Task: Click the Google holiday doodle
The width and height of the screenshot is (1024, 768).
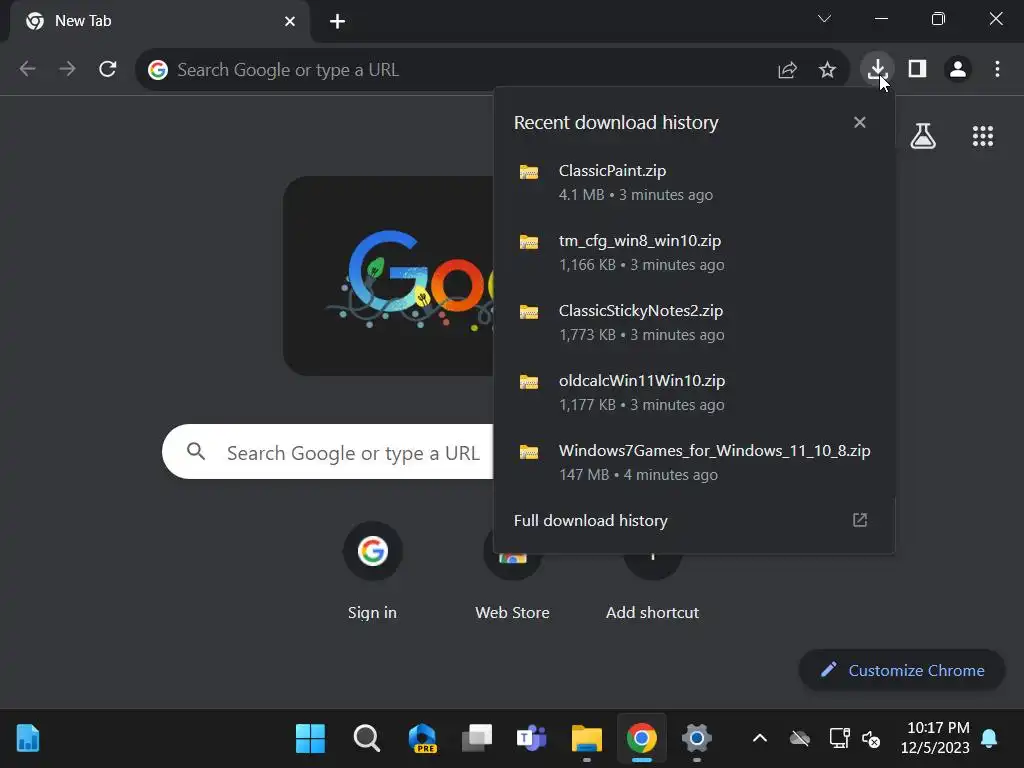Action: coord(389,276)
